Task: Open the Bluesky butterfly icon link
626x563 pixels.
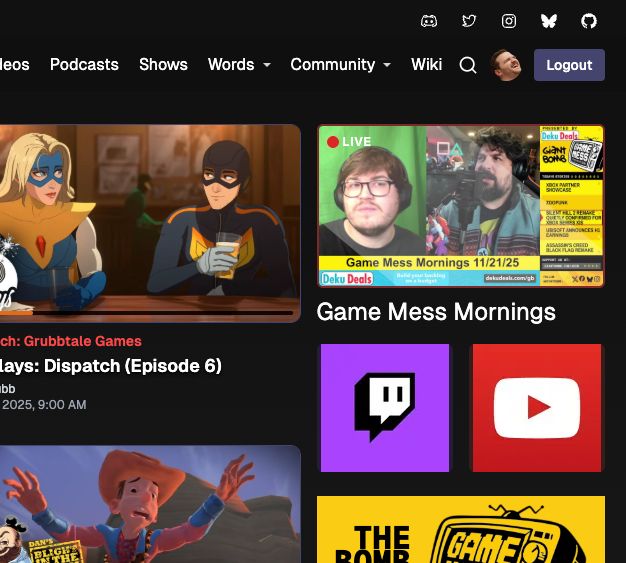Action: 549,21
